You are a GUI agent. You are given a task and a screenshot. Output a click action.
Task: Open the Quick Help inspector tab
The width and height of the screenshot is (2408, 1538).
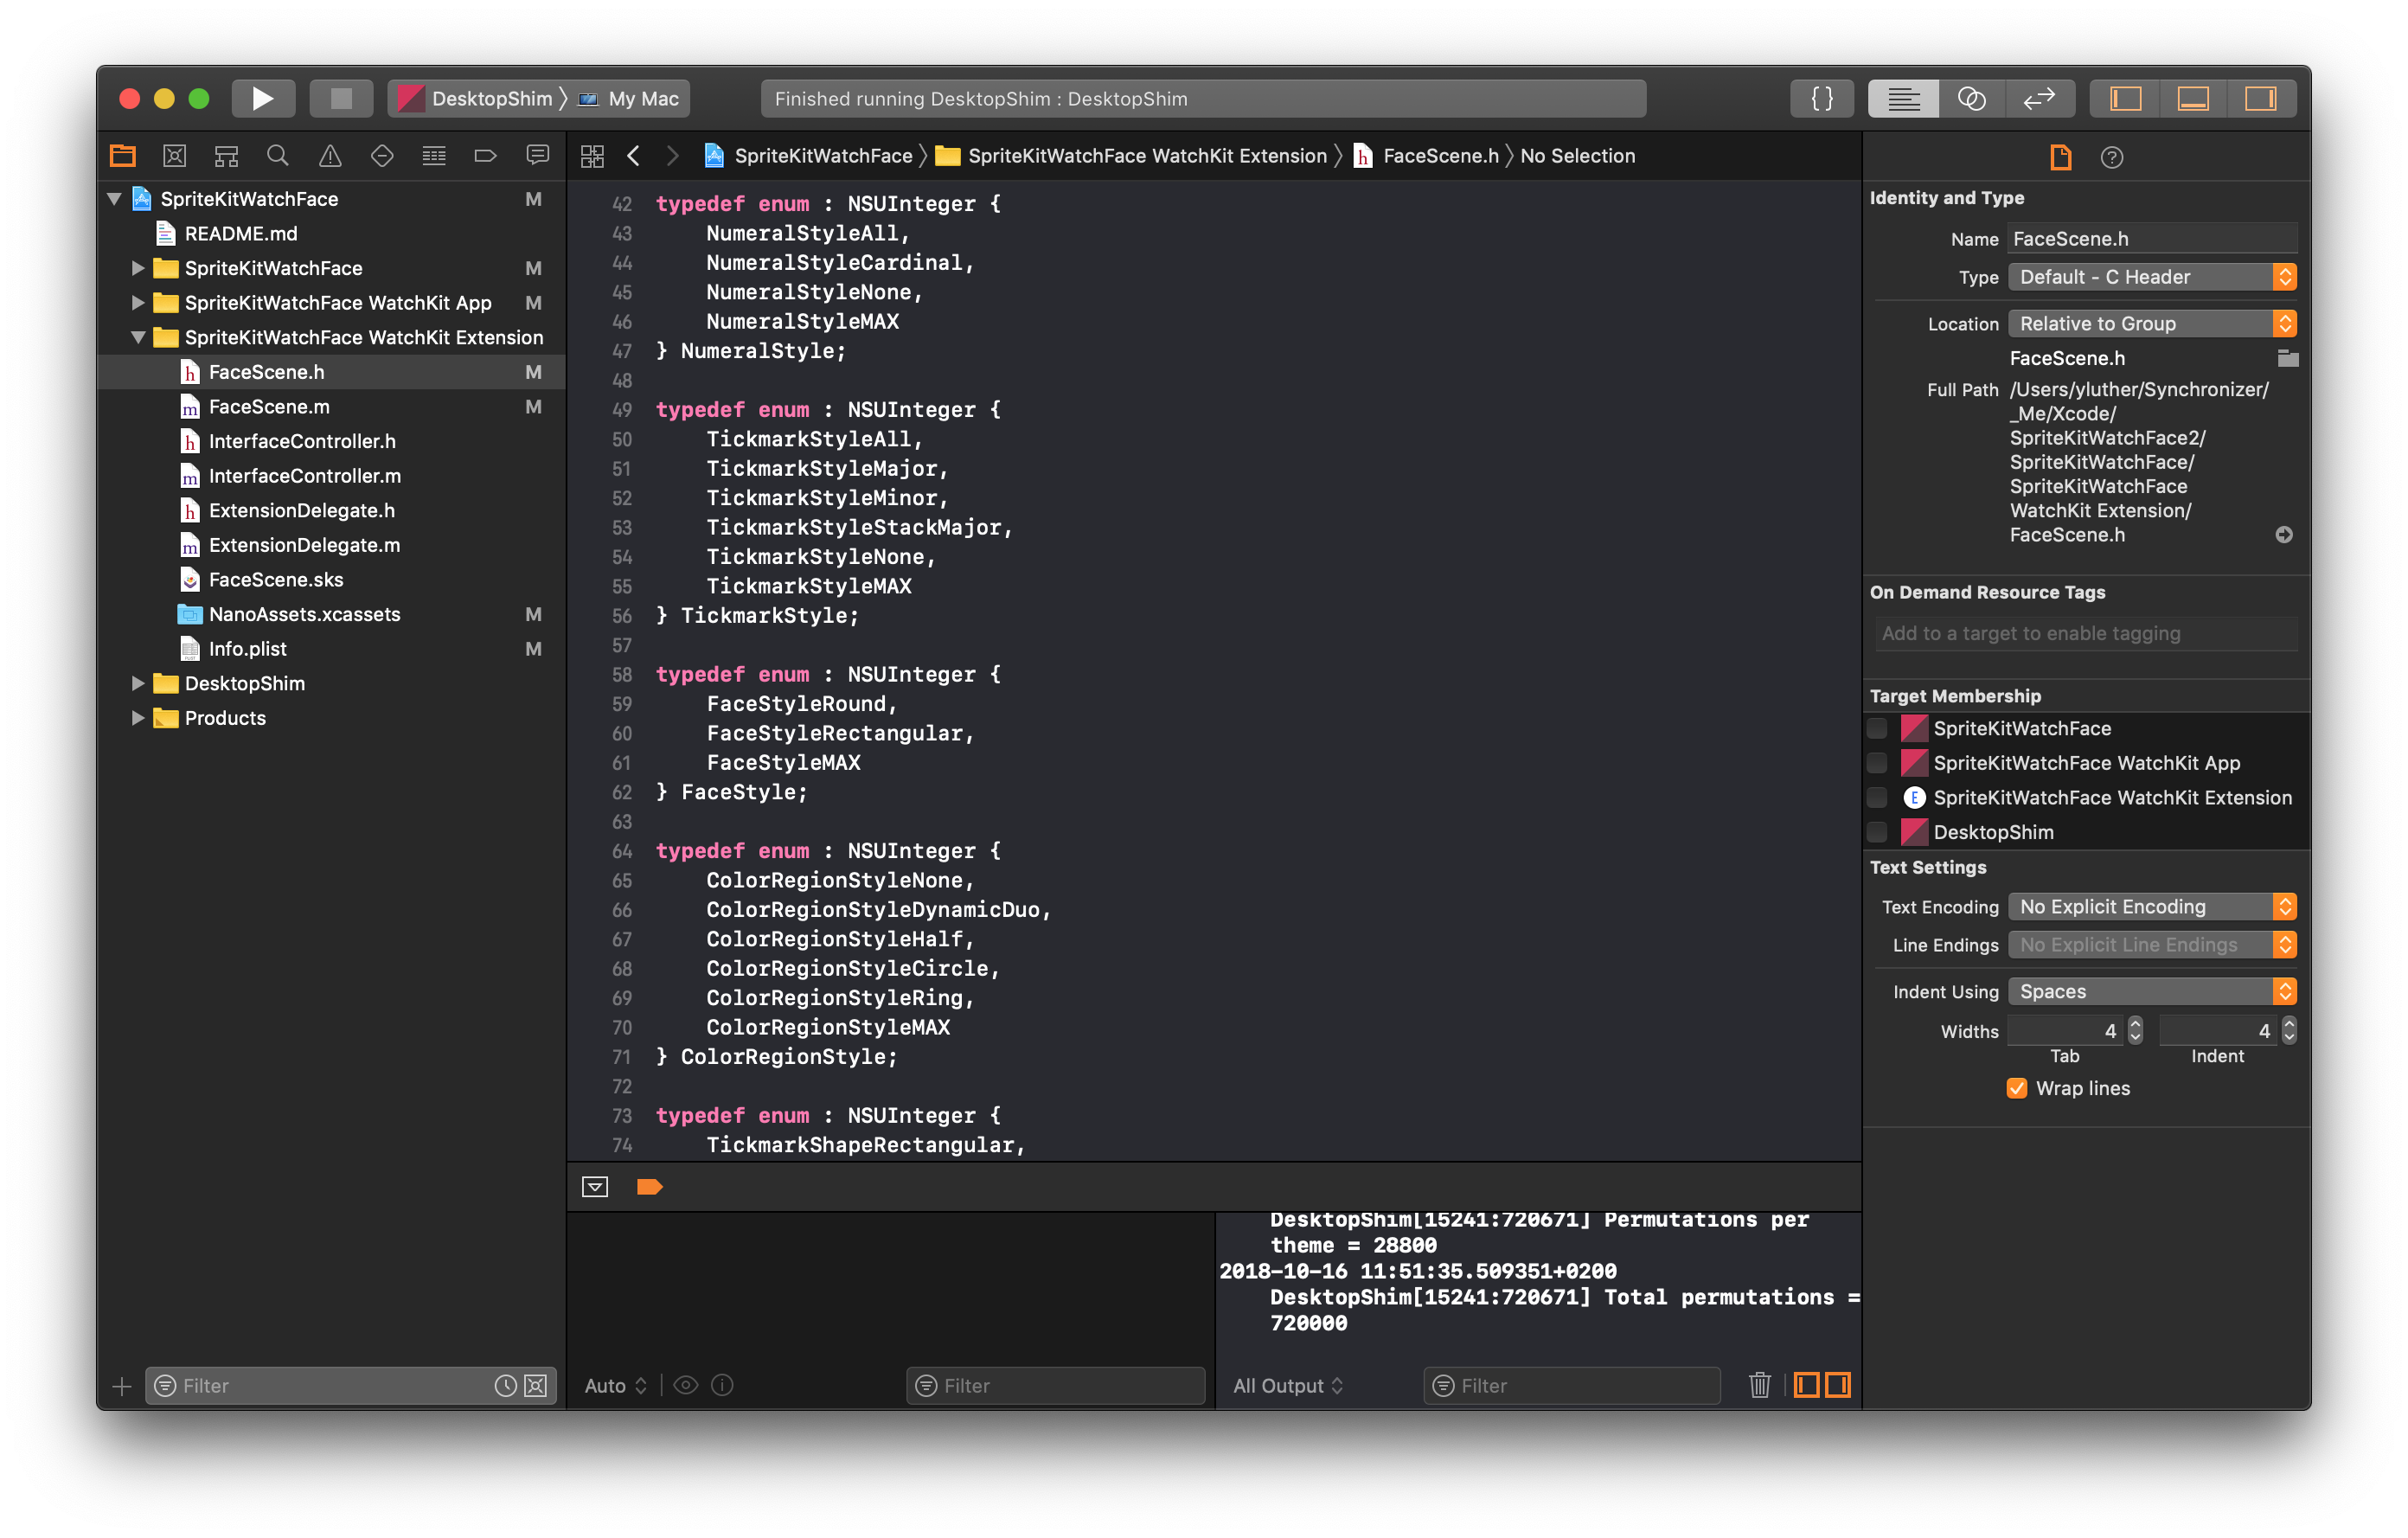click(x=2111, y=157)
